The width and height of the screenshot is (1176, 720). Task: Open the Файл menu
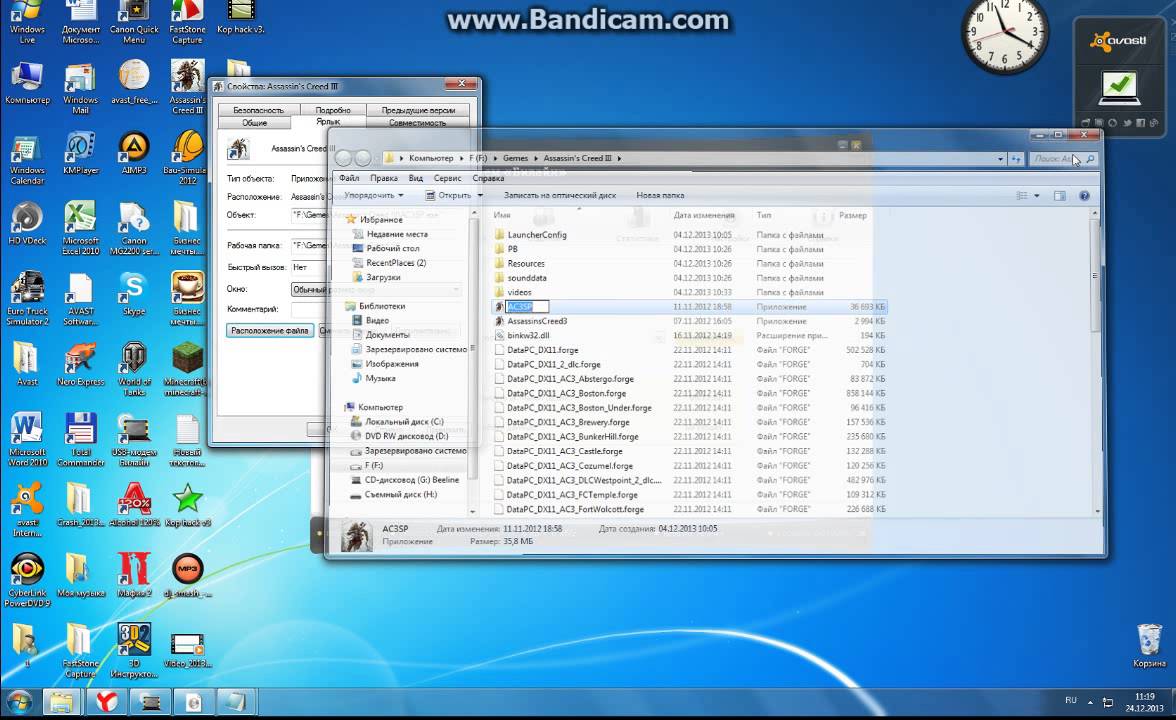349,178
